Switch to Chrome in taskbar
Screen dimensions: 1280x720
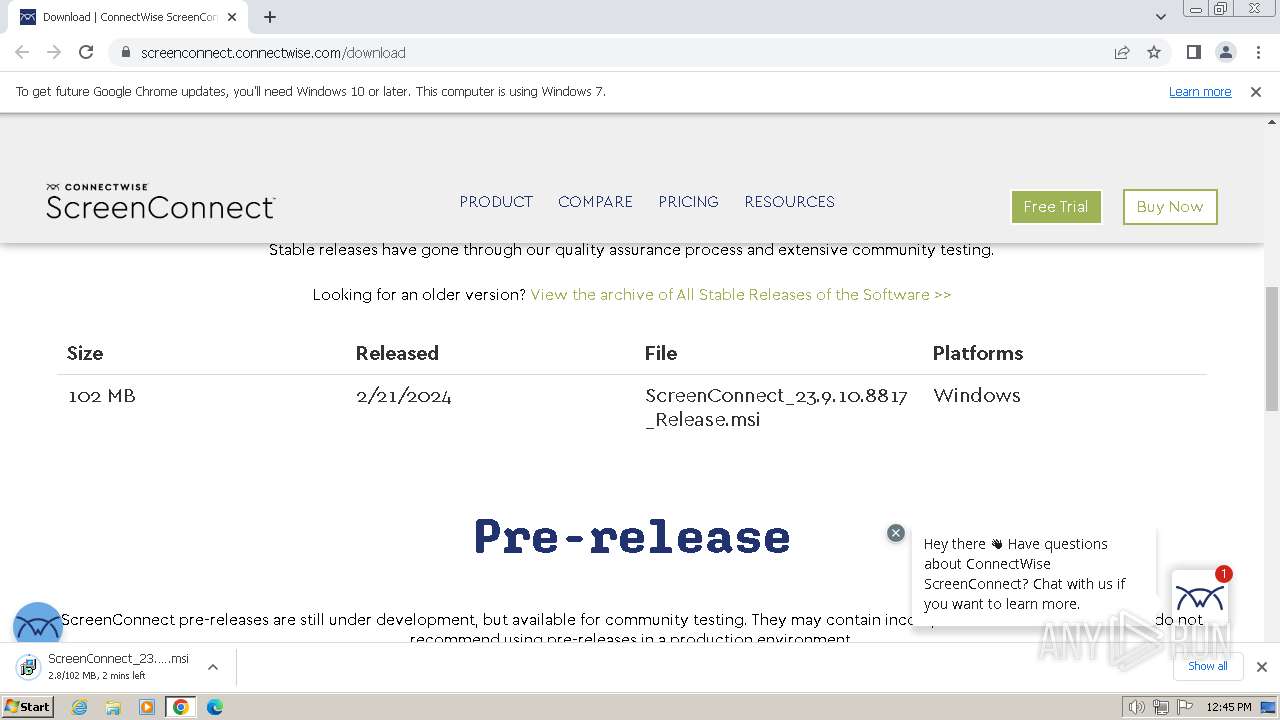coord(181,707)
